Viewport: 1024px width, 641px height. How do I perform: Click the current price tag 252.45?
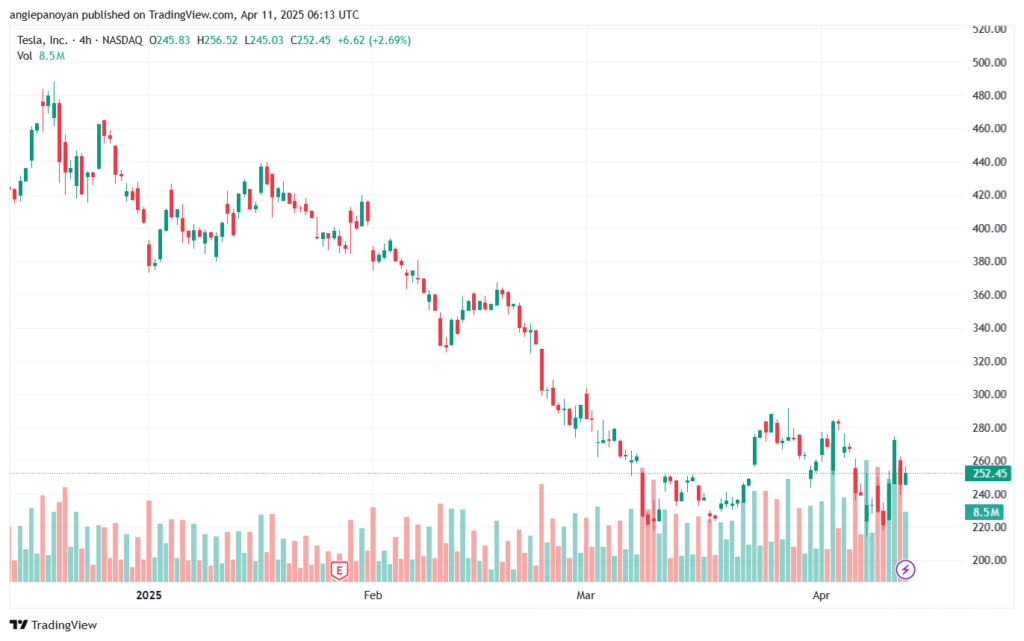point(988,473)
